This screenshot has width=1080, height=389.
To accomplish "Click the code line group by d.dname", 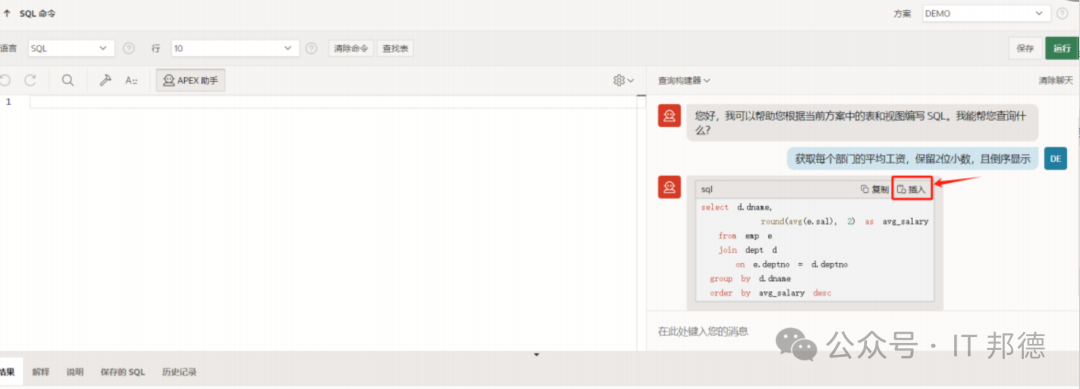I will pyautogui.click(x=750, y=278).
